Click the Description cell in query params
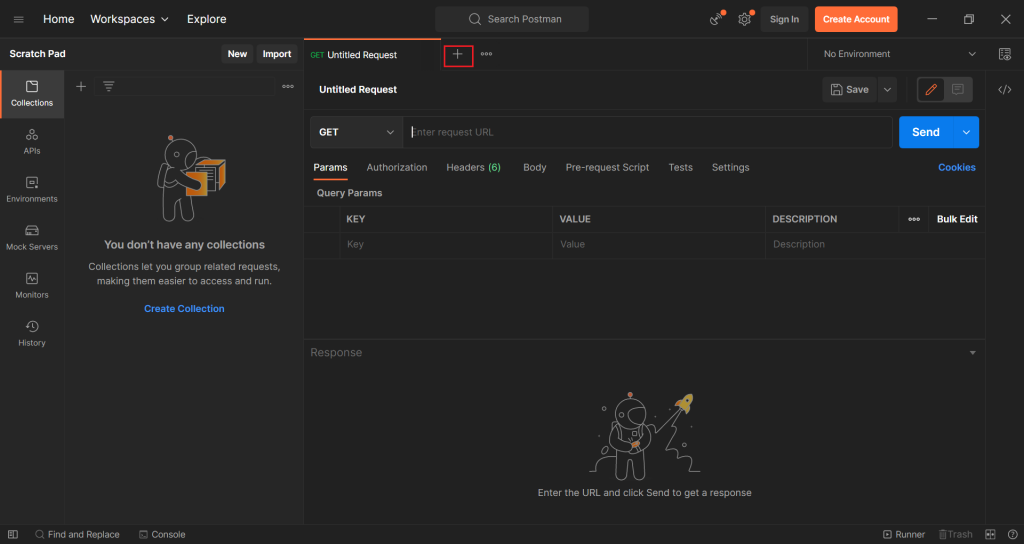 tap(875, 245)
